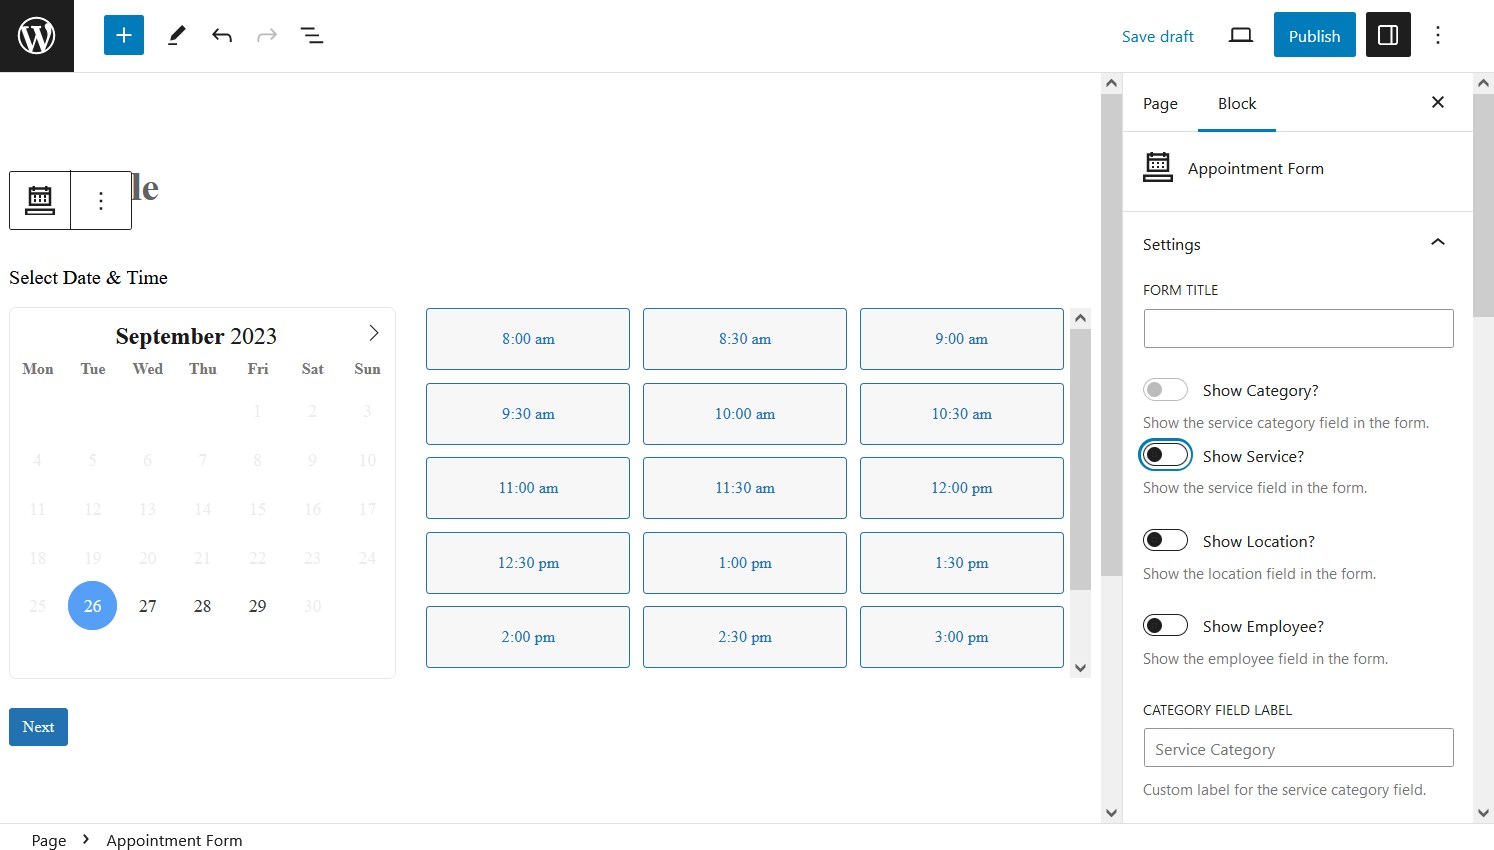Image resolution: width=1494 pixels, height=850 pixels.
Task: Click time slots scrollbar down arrow
Action: (x=1080, y=668)
